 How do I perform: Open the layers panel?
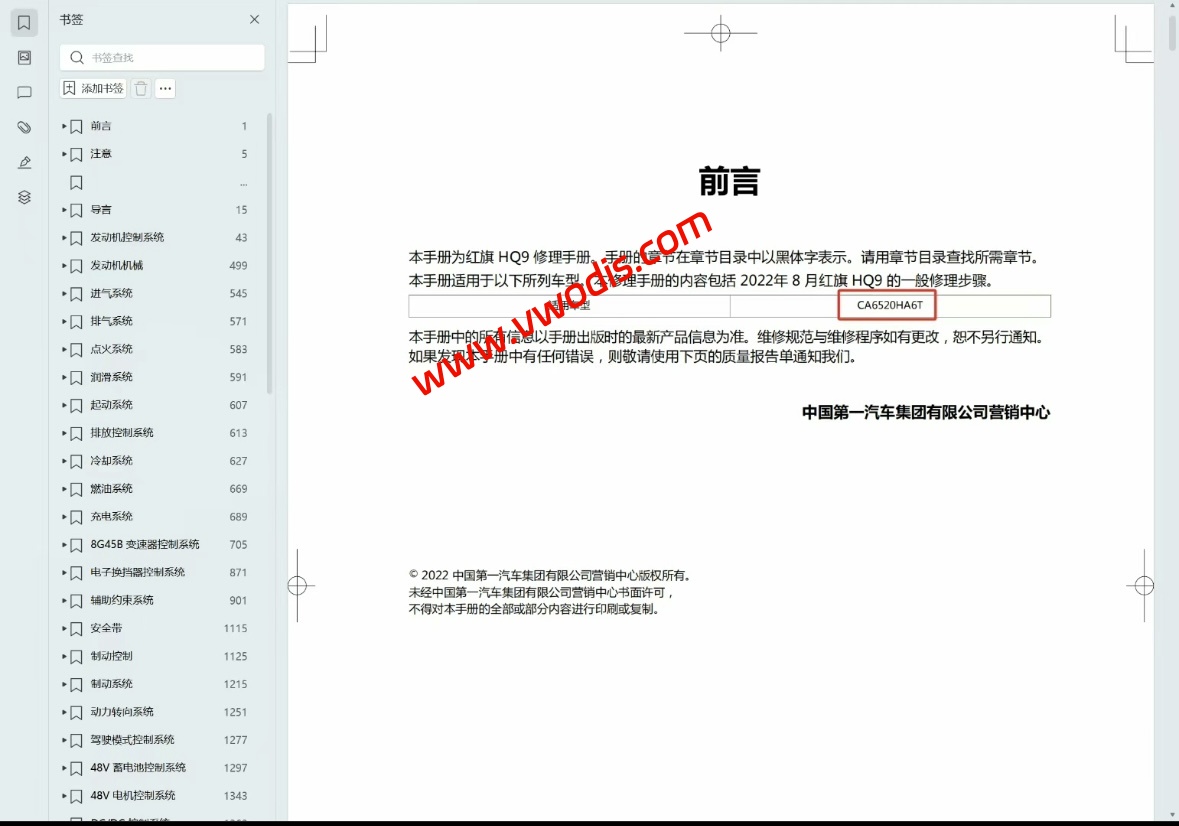coord(24,197)
